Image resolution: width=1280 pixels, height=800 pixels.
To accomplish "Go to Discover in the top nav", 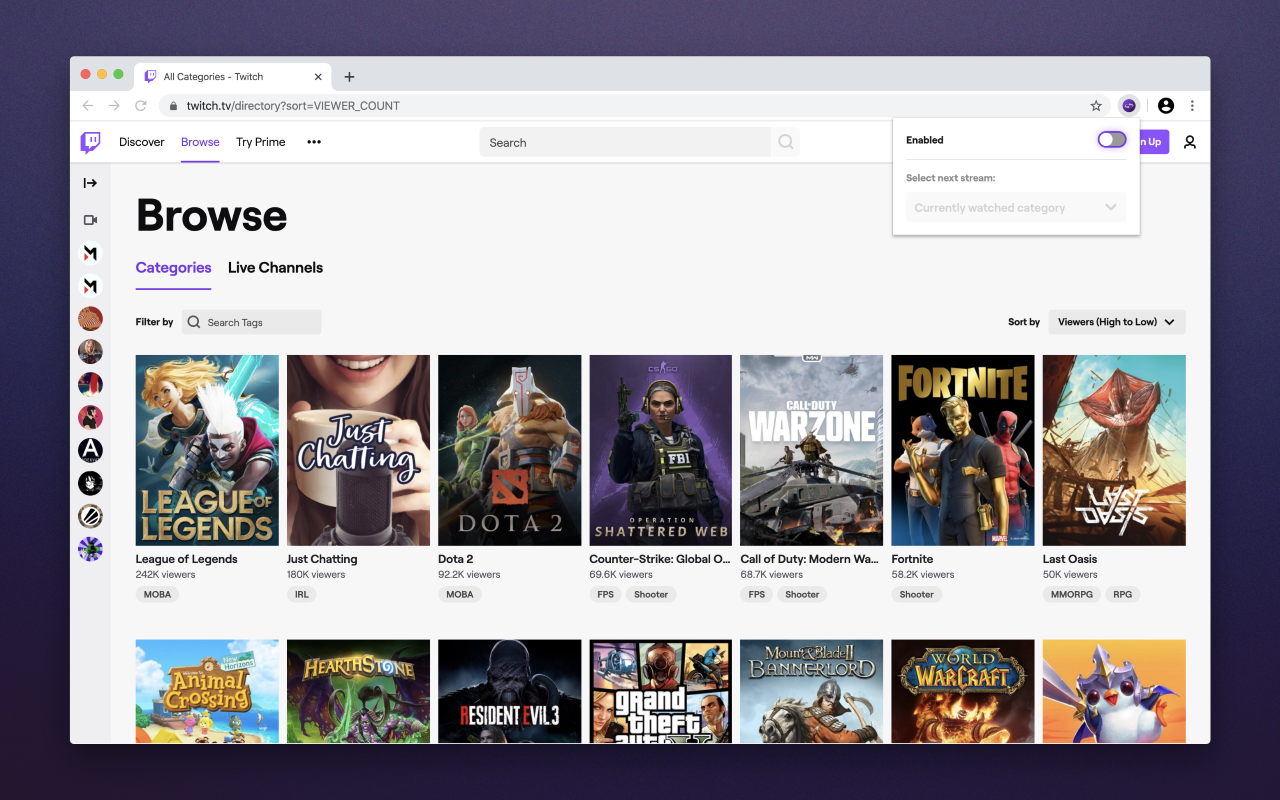I will tap(141, 142).
